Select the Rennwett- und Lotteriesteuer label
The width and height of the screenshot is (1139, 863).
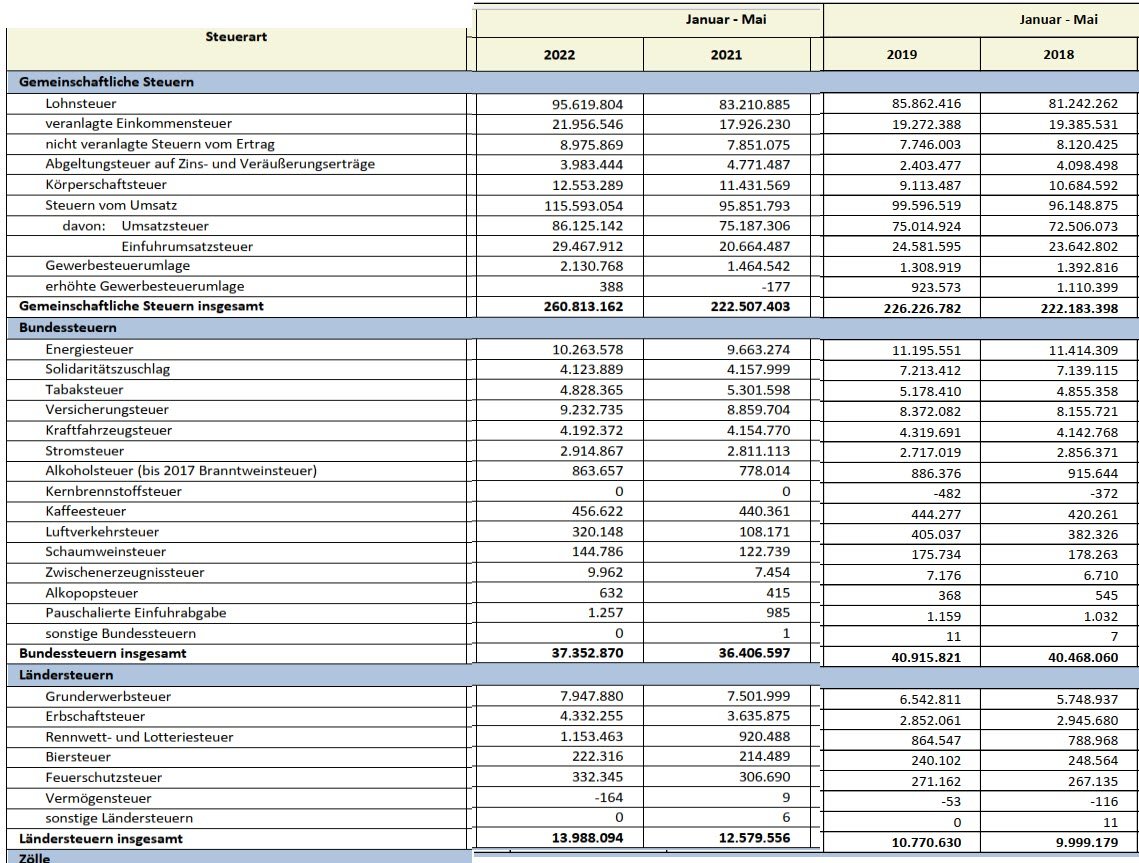[x=139, y=737]
